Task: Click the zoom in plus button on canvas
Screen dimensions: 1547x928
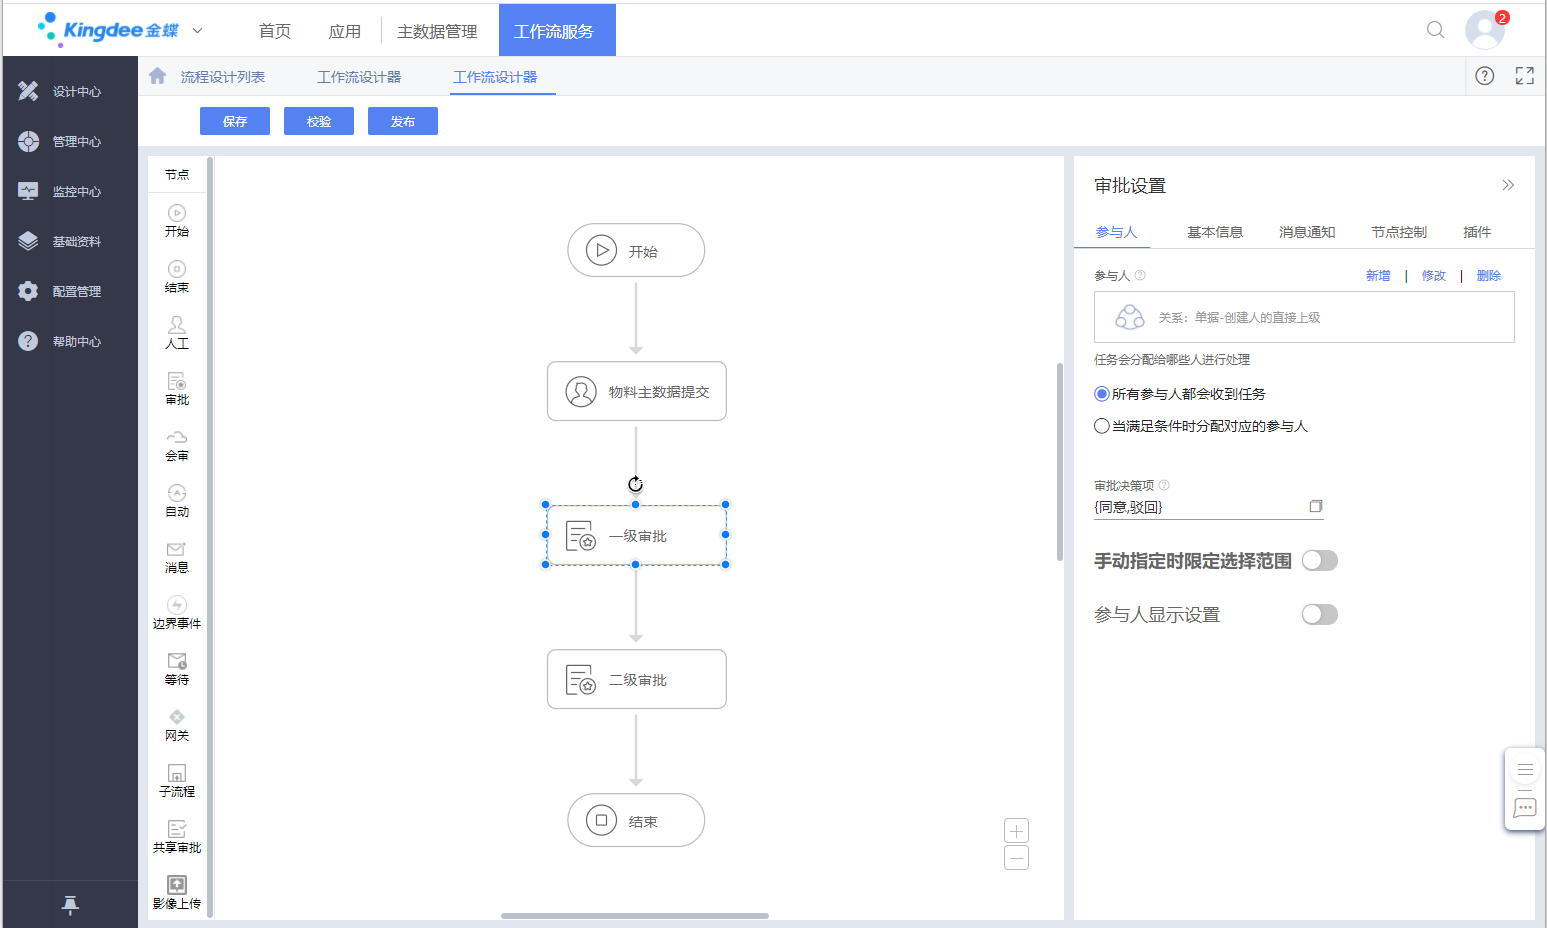Action: (x=1016, y=831)
